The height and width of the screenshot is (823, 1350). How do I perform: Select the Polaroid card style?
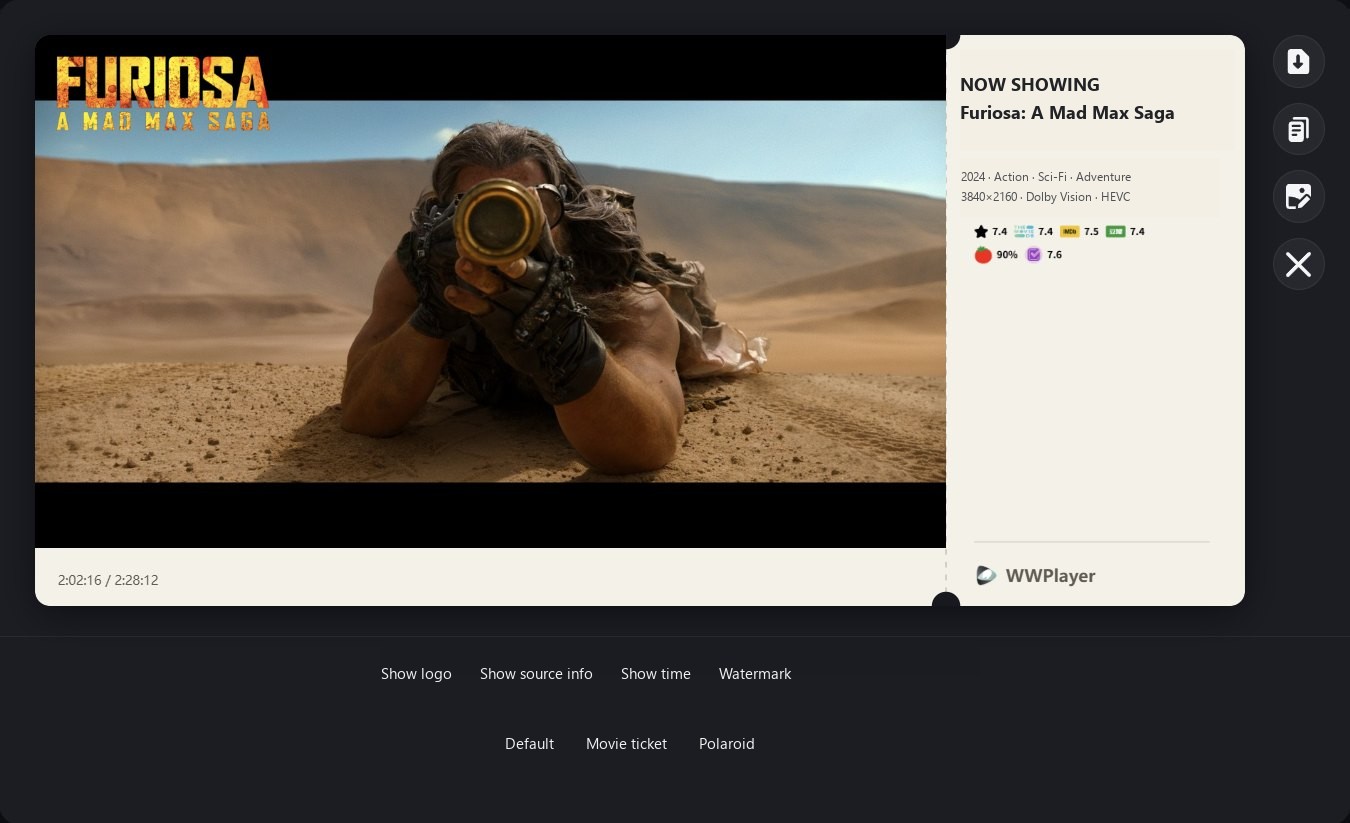727,744
